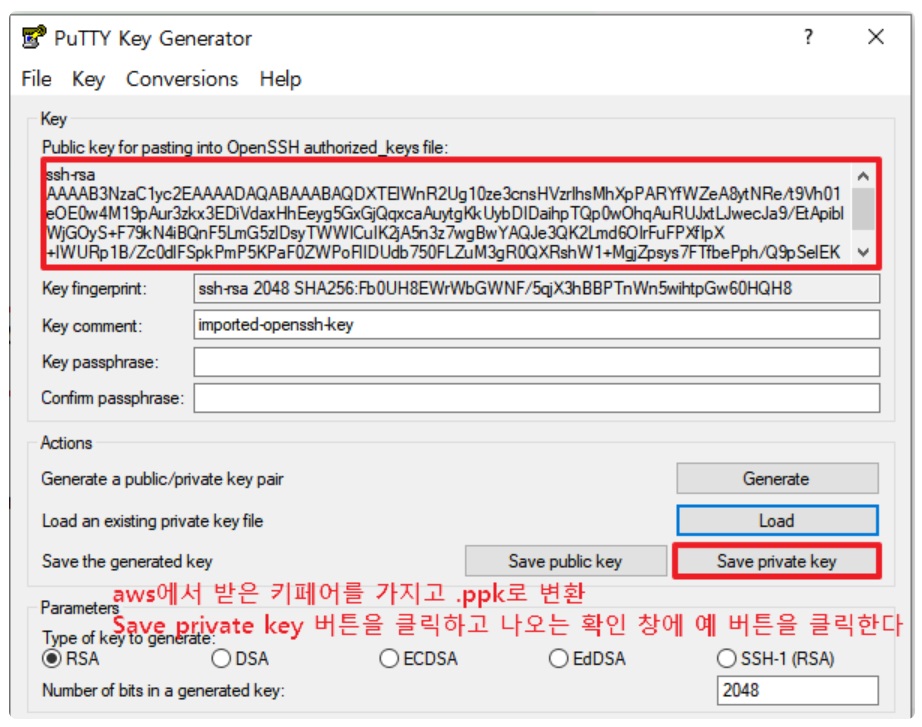Click "Save the generated key" text
The width and height of the screenshot is (922, 727).
127,562
